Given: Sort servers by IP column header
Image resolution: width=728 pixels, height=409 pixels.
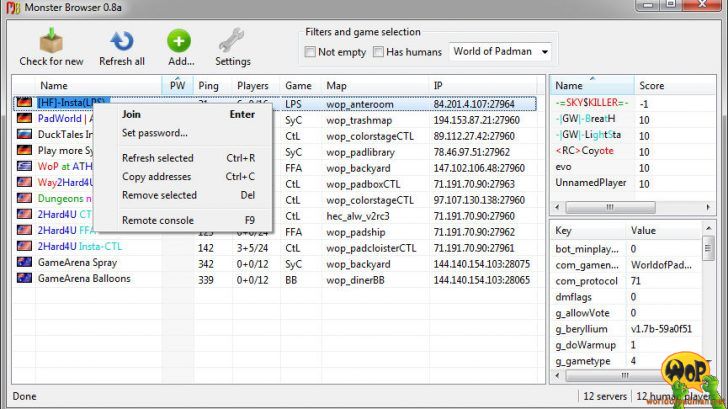Looking at the screenshot, I should [x=483, y=85].
